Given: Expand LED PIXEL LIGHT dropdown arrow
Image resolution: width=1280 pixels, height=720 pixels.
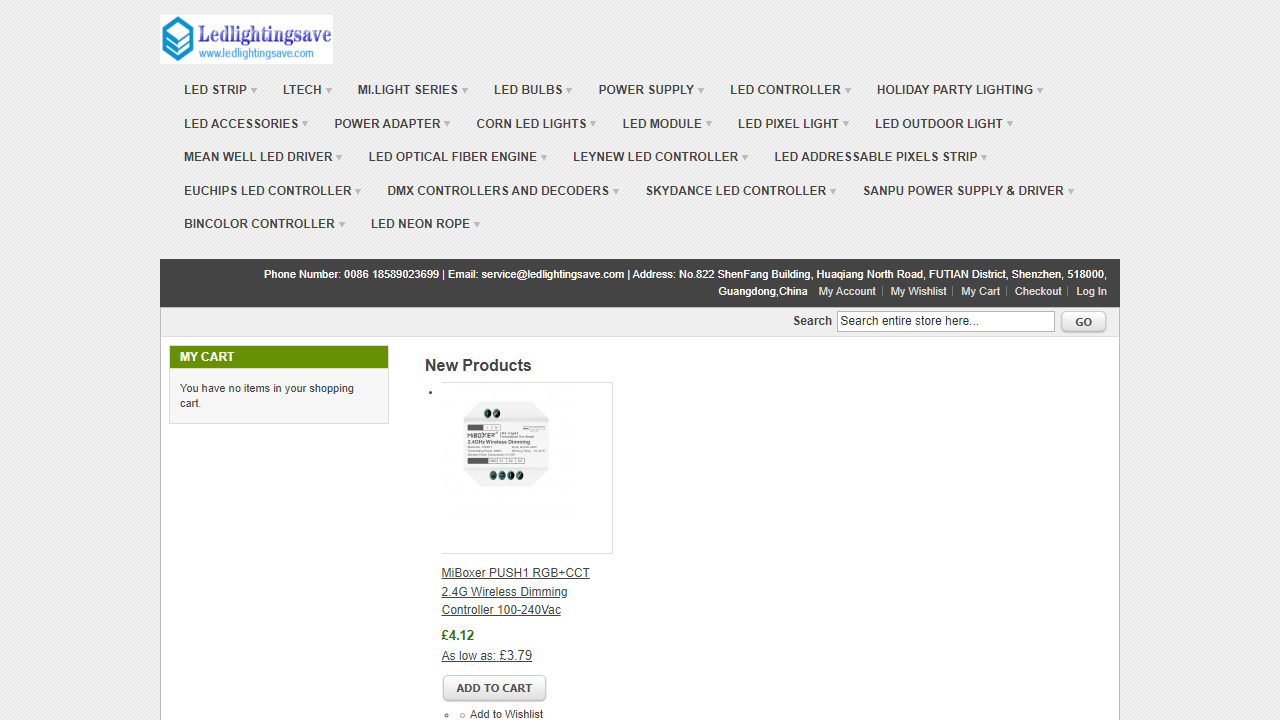Looking at the screenshot, I should pos(846,125).
